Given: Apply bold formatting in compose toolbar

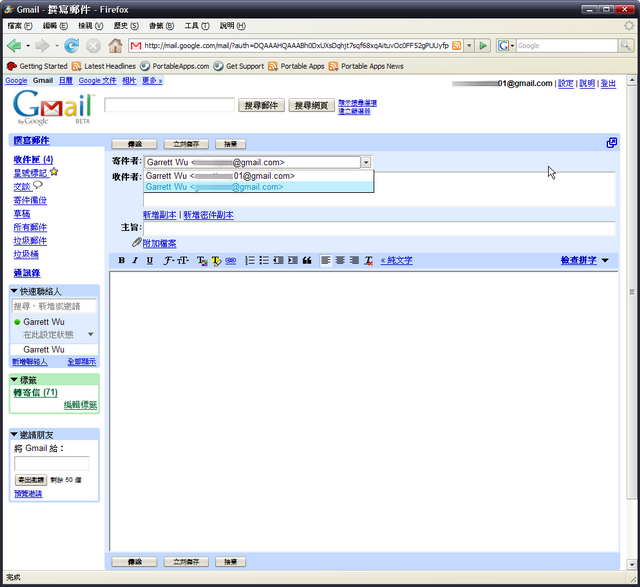Looking at the screenshot, I should 121,260.
